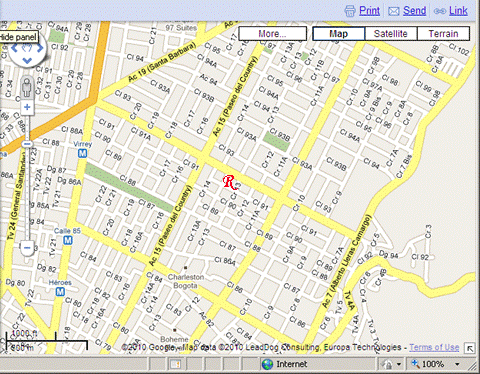Open the More... map options button

(273, 34)
